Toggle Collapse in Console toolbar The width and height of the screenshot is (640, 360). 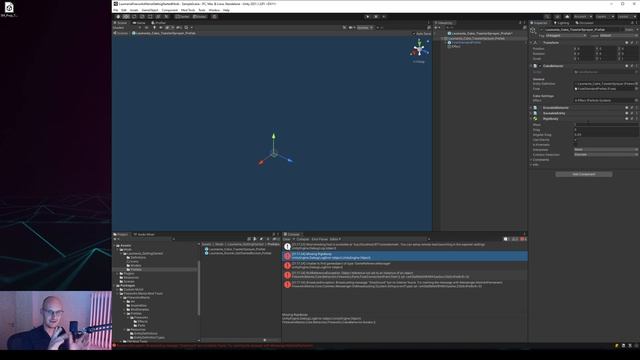coord(302,239)
